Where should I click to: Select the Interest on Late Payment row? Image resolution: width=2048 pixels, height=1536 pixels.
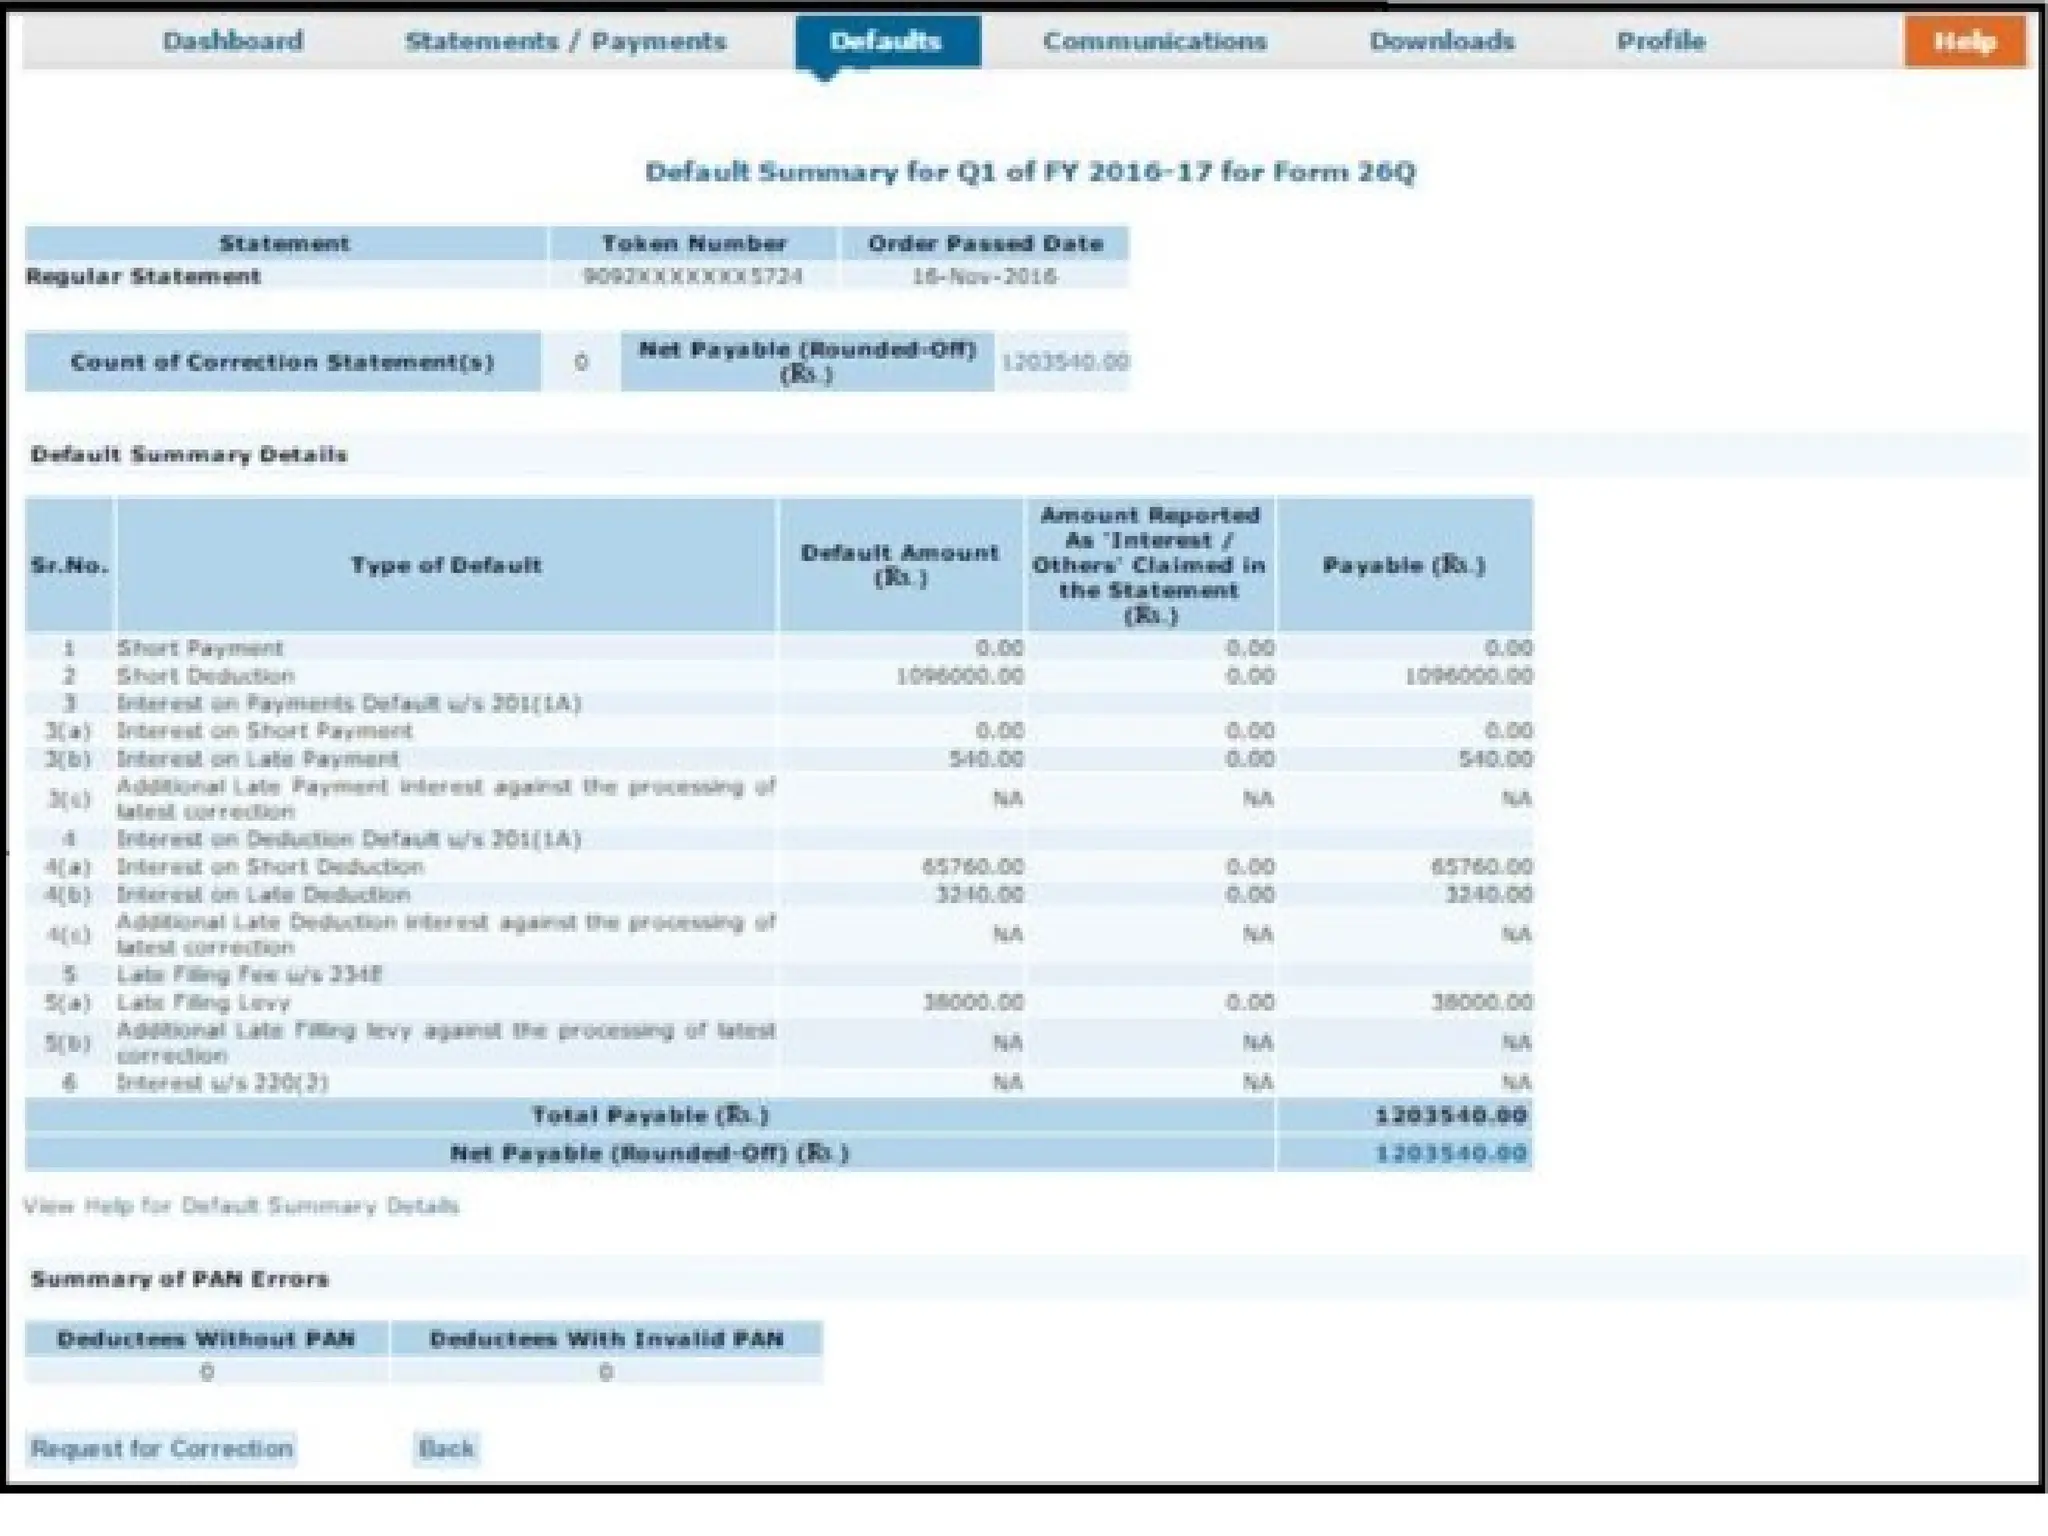click(x=257, y=759)
